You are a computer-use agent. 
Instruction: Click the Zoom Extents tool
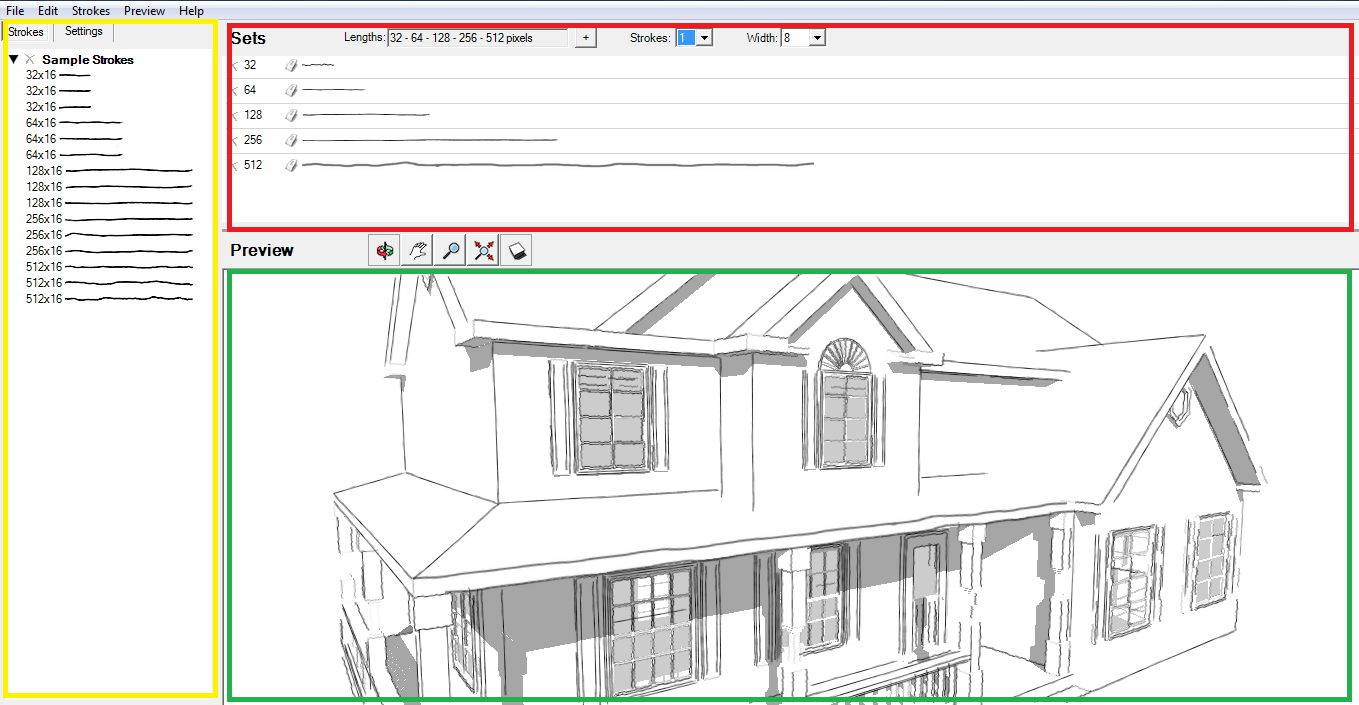[x=482, y=250]
